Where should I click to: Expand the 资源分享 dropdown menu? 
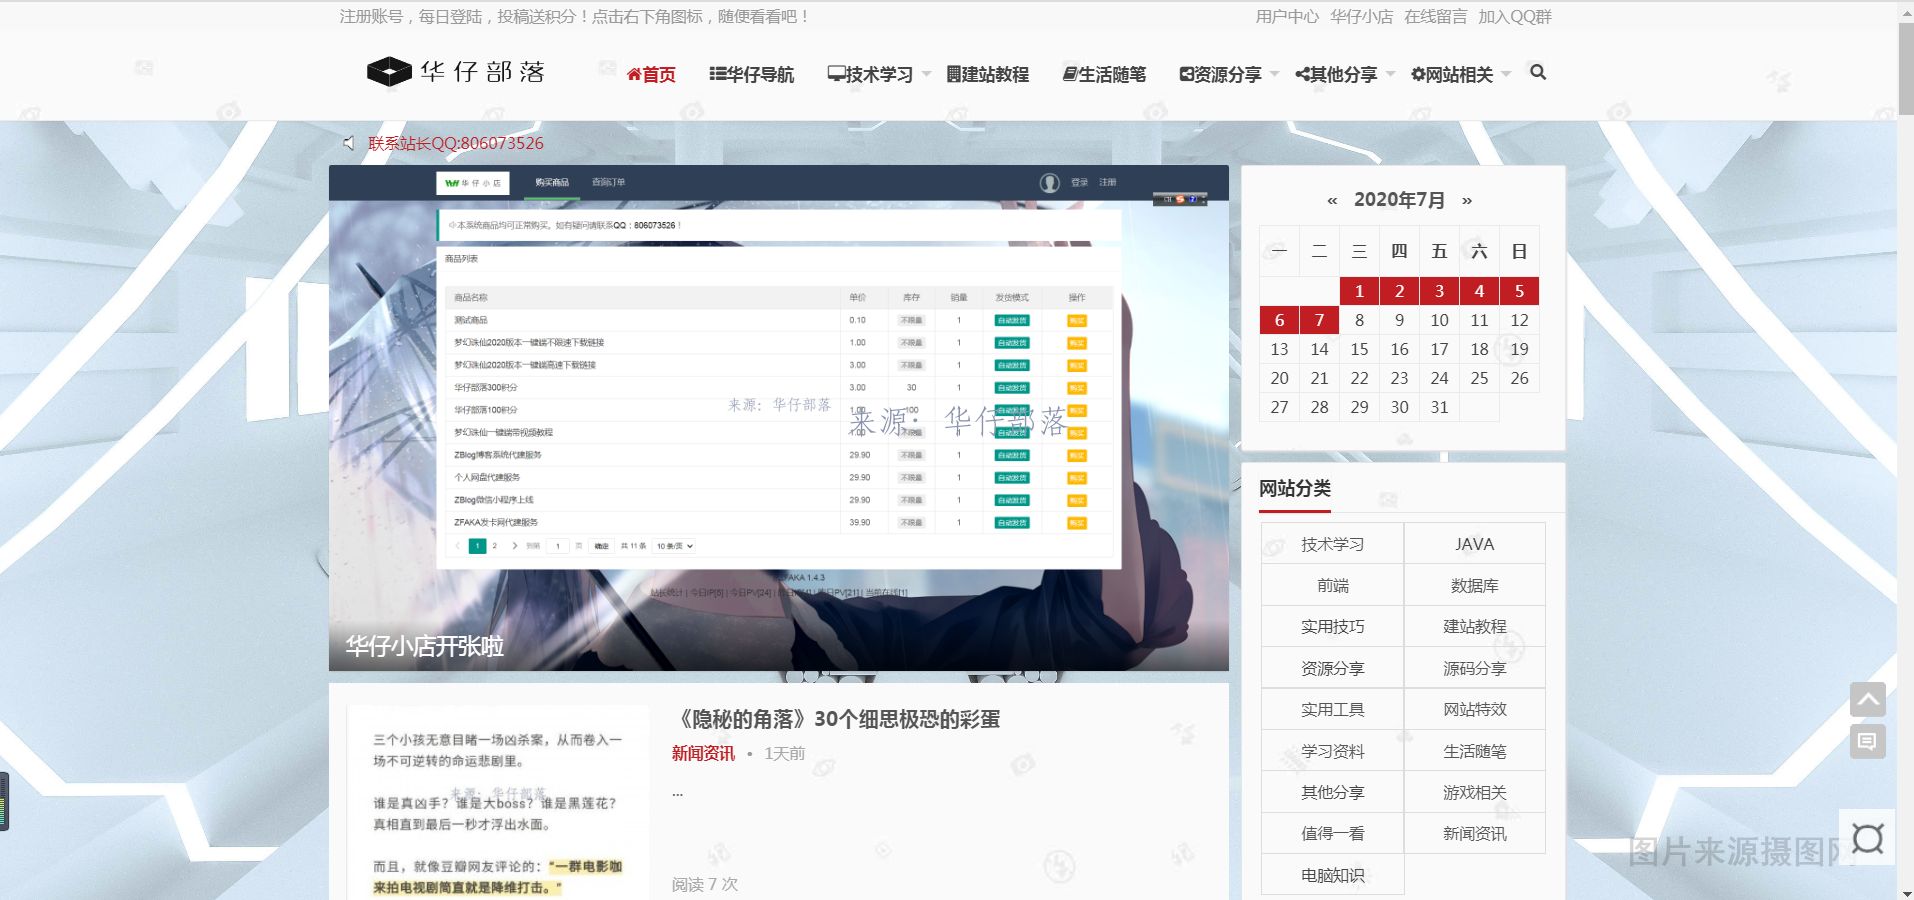click(1229, 74)
